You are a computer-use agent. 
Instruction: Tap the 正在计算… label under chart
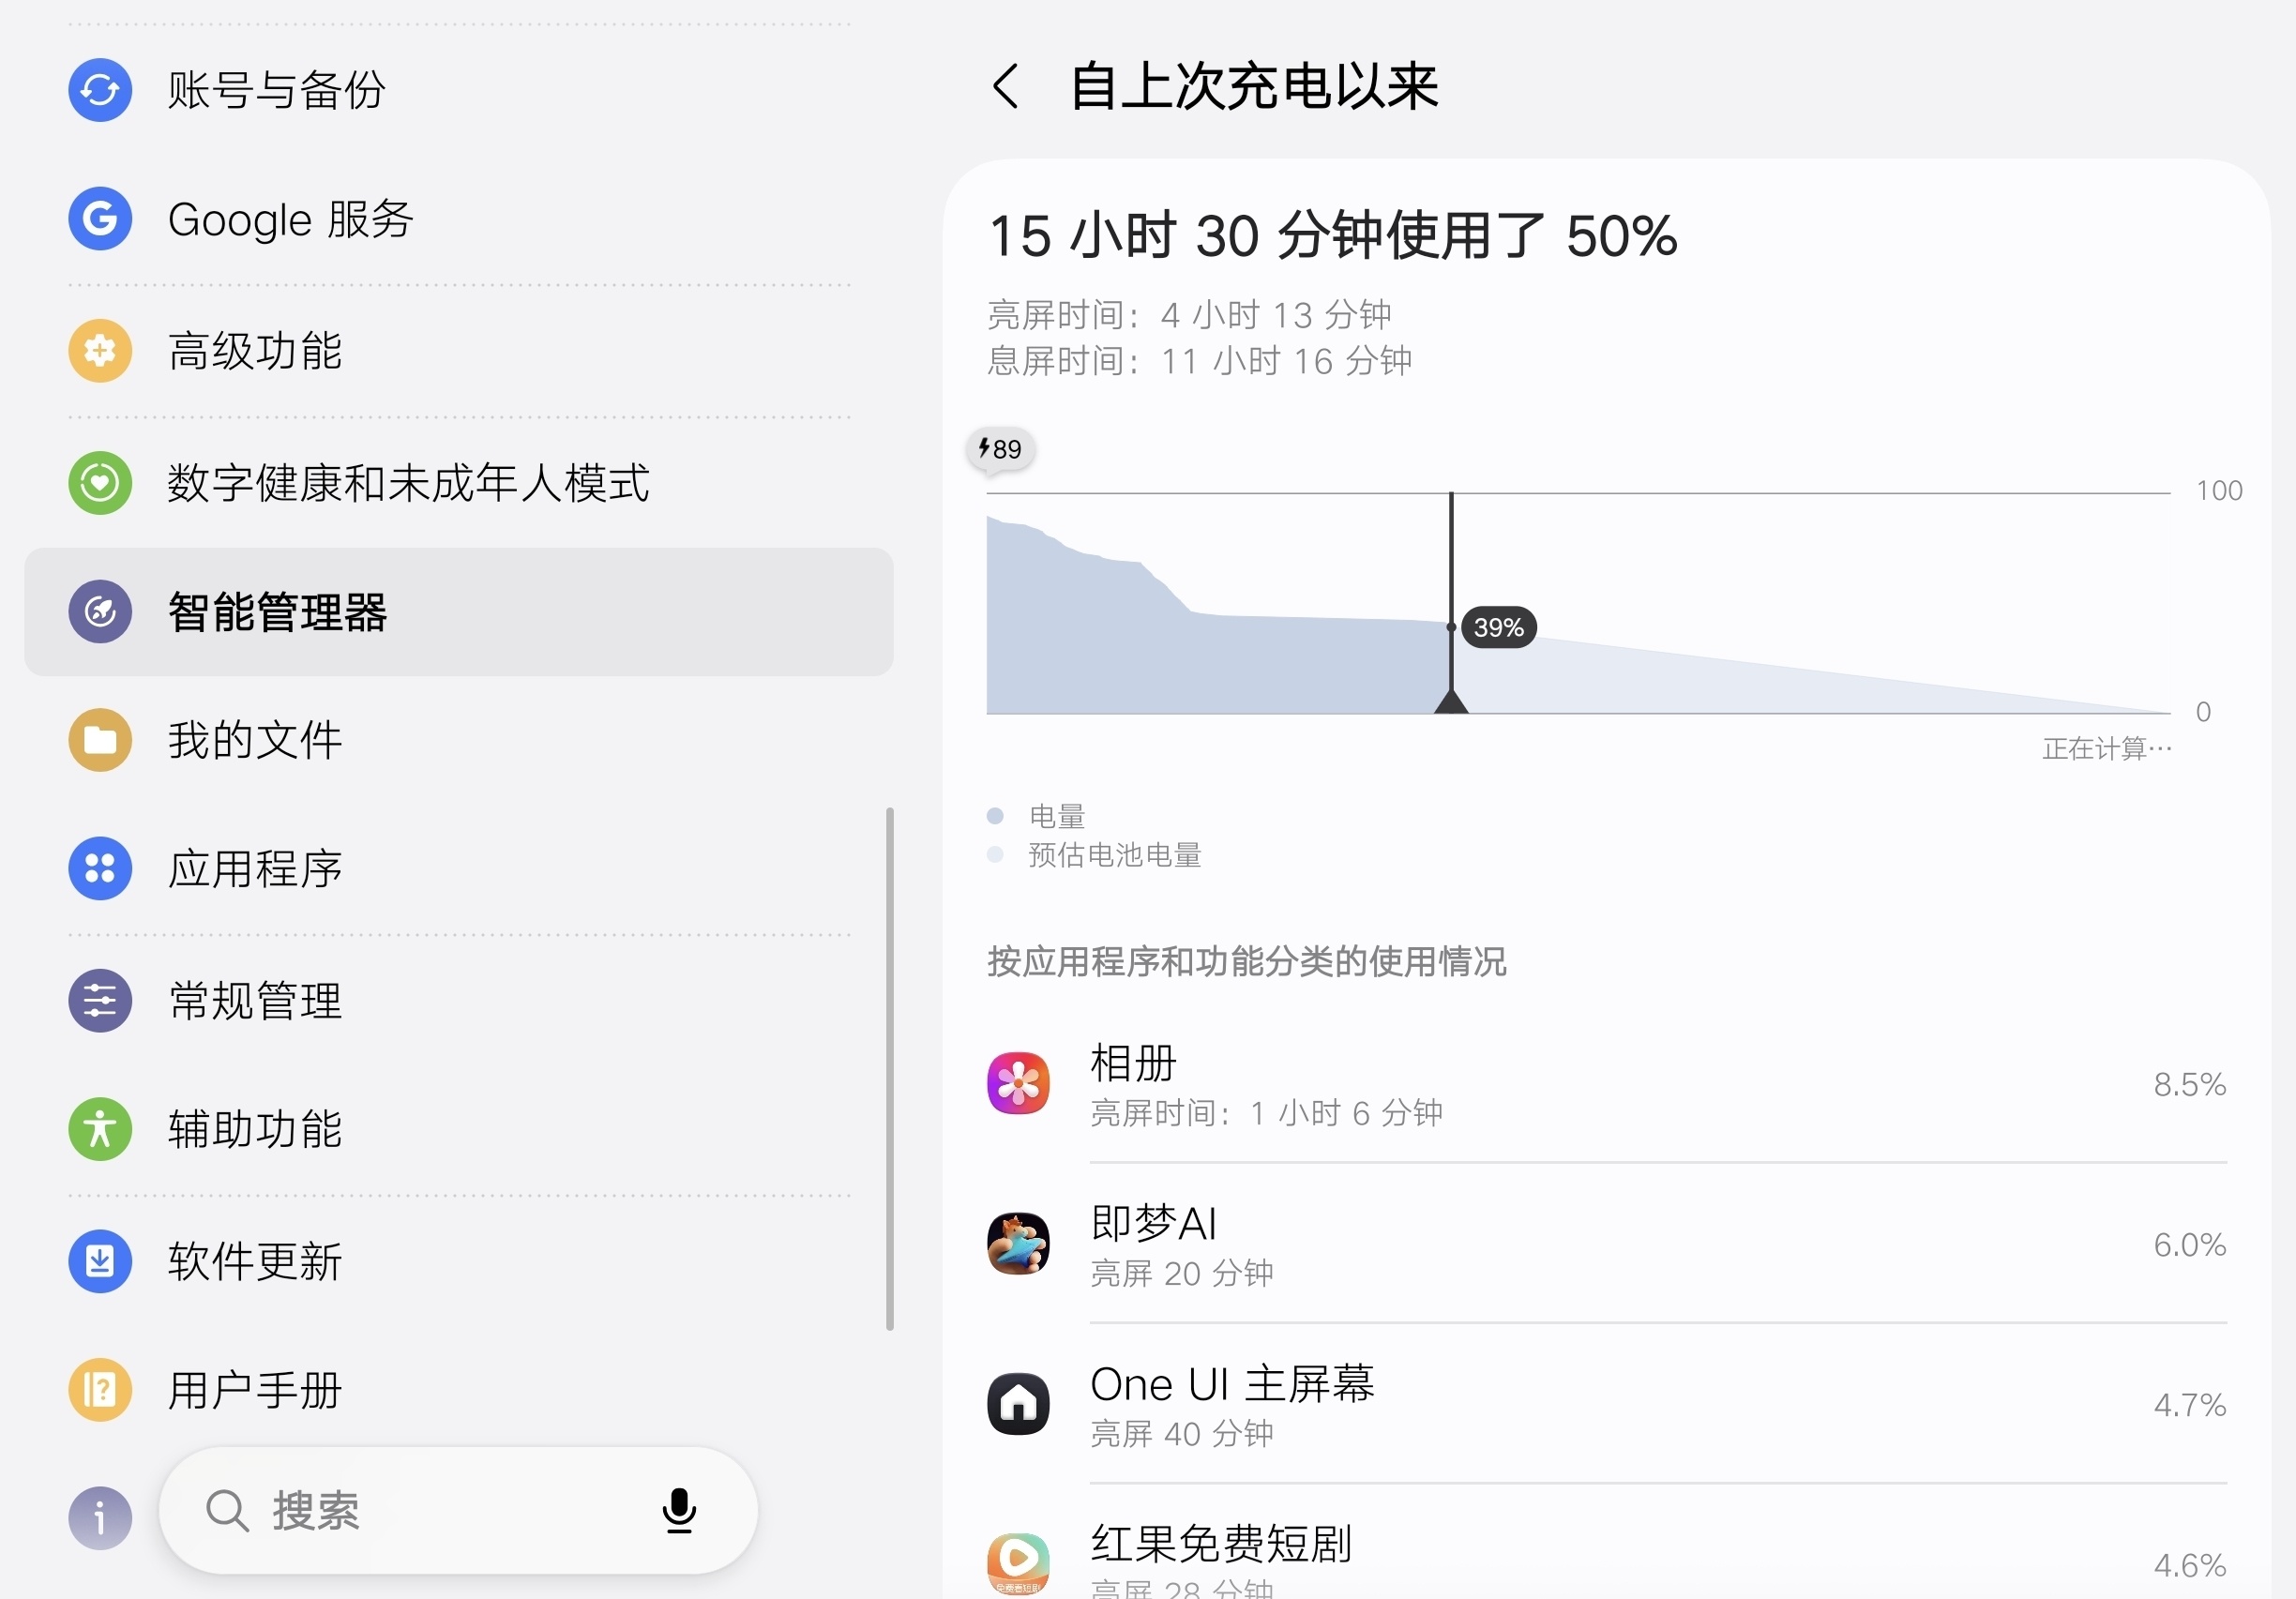coord(2107,748)
